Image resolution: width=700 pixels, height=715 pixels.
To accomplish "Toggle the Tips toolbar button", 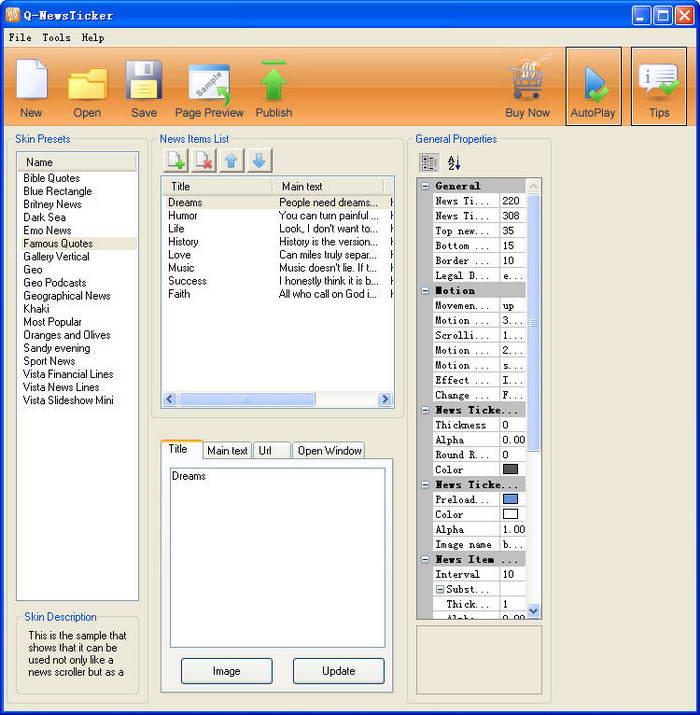I will click(x=659, y=86).
